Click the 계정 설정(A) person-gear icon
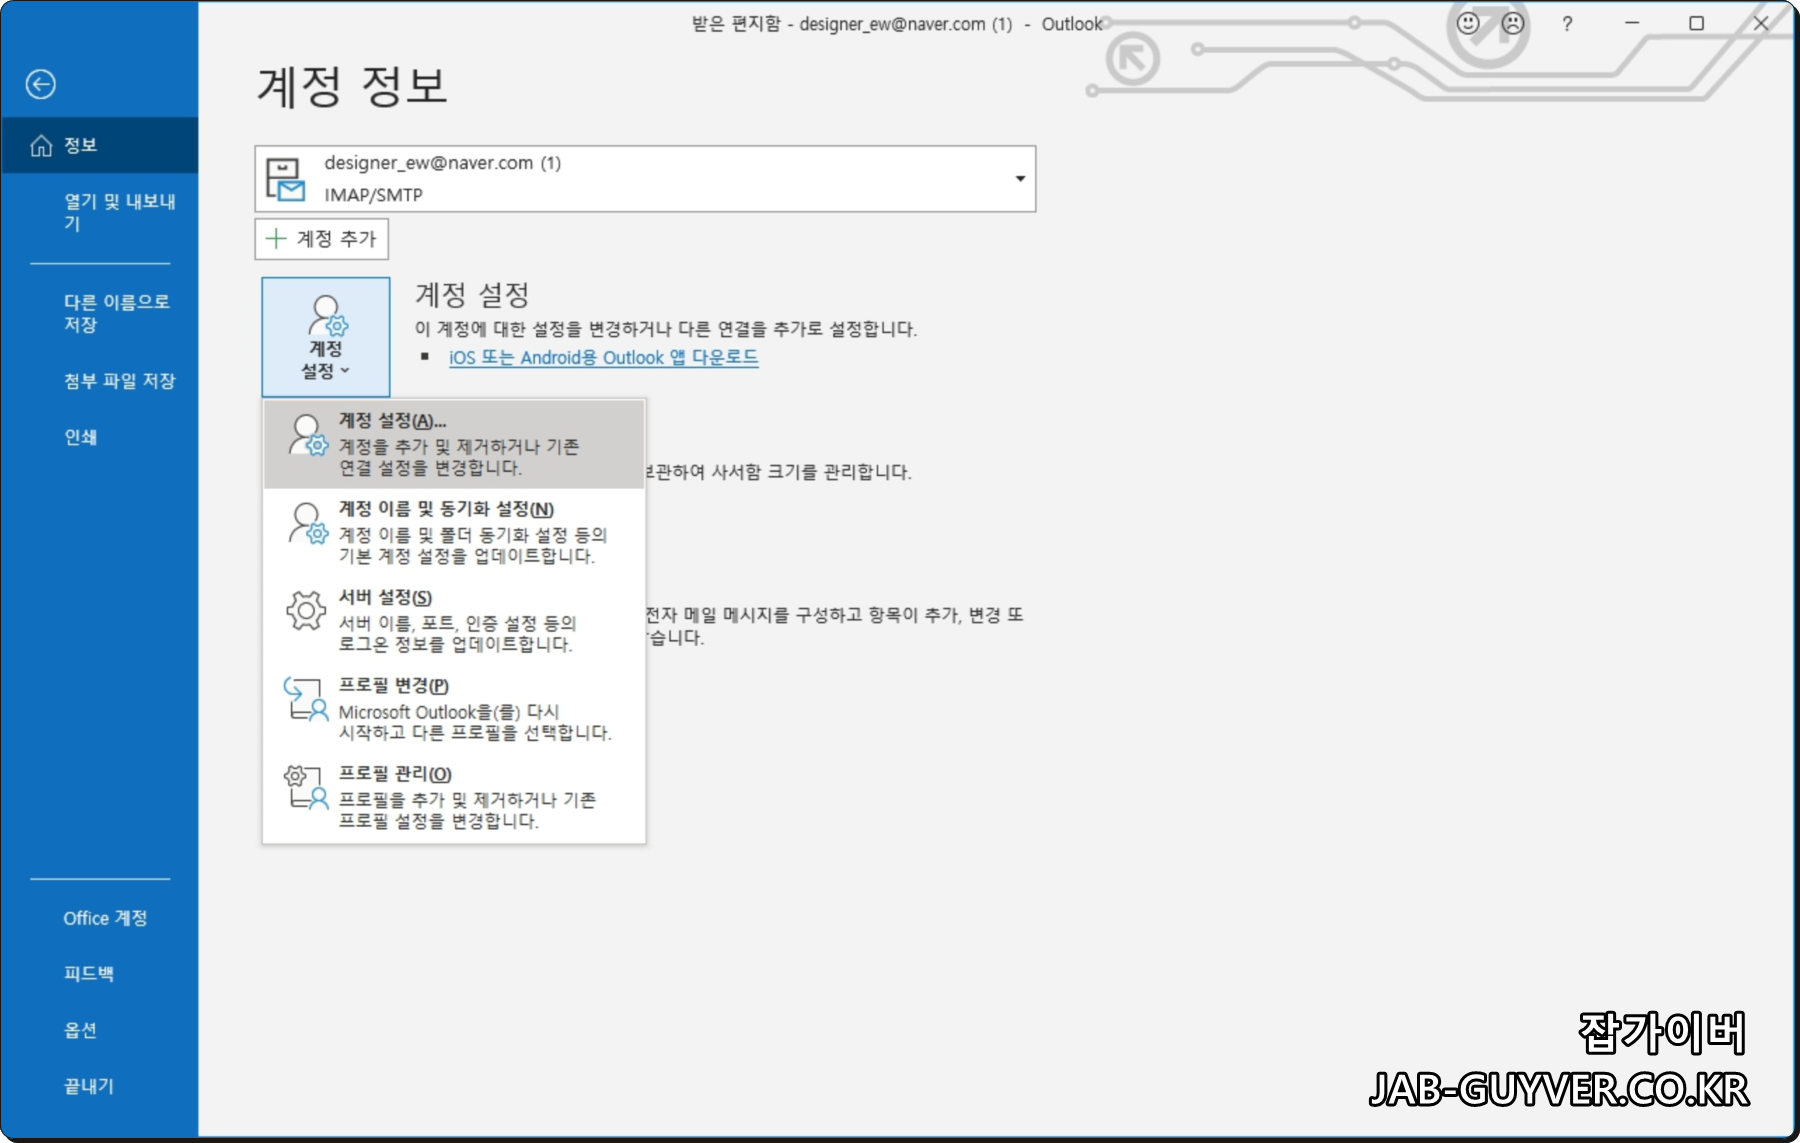The width and height of the screenshot is (1800, 1143). (x=307, y=436)
